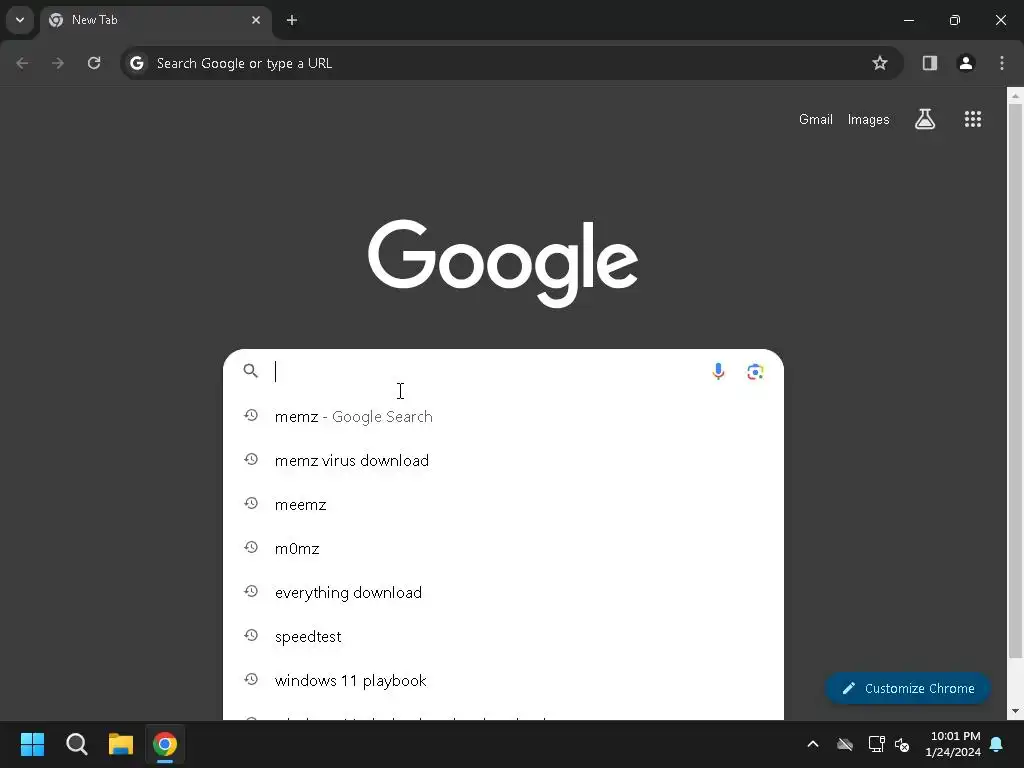
Task: Click scrollbar down arrow
Action: tap(1015, 711)
